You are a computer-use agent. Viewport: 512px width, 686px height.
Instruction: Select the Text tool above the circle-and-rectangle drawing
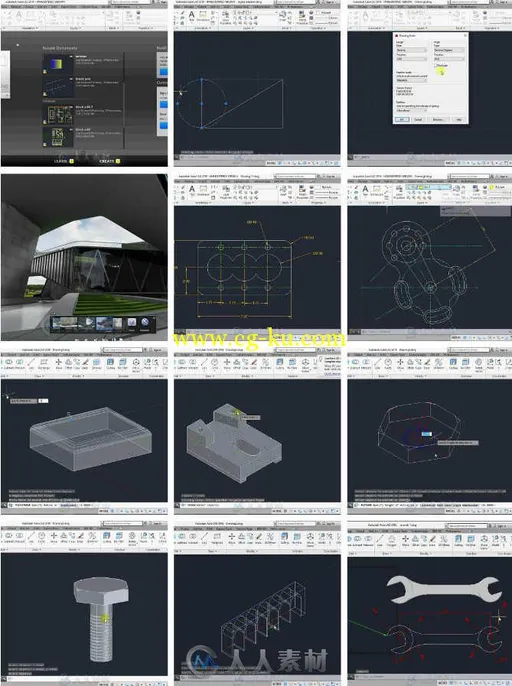pos(192,17)
